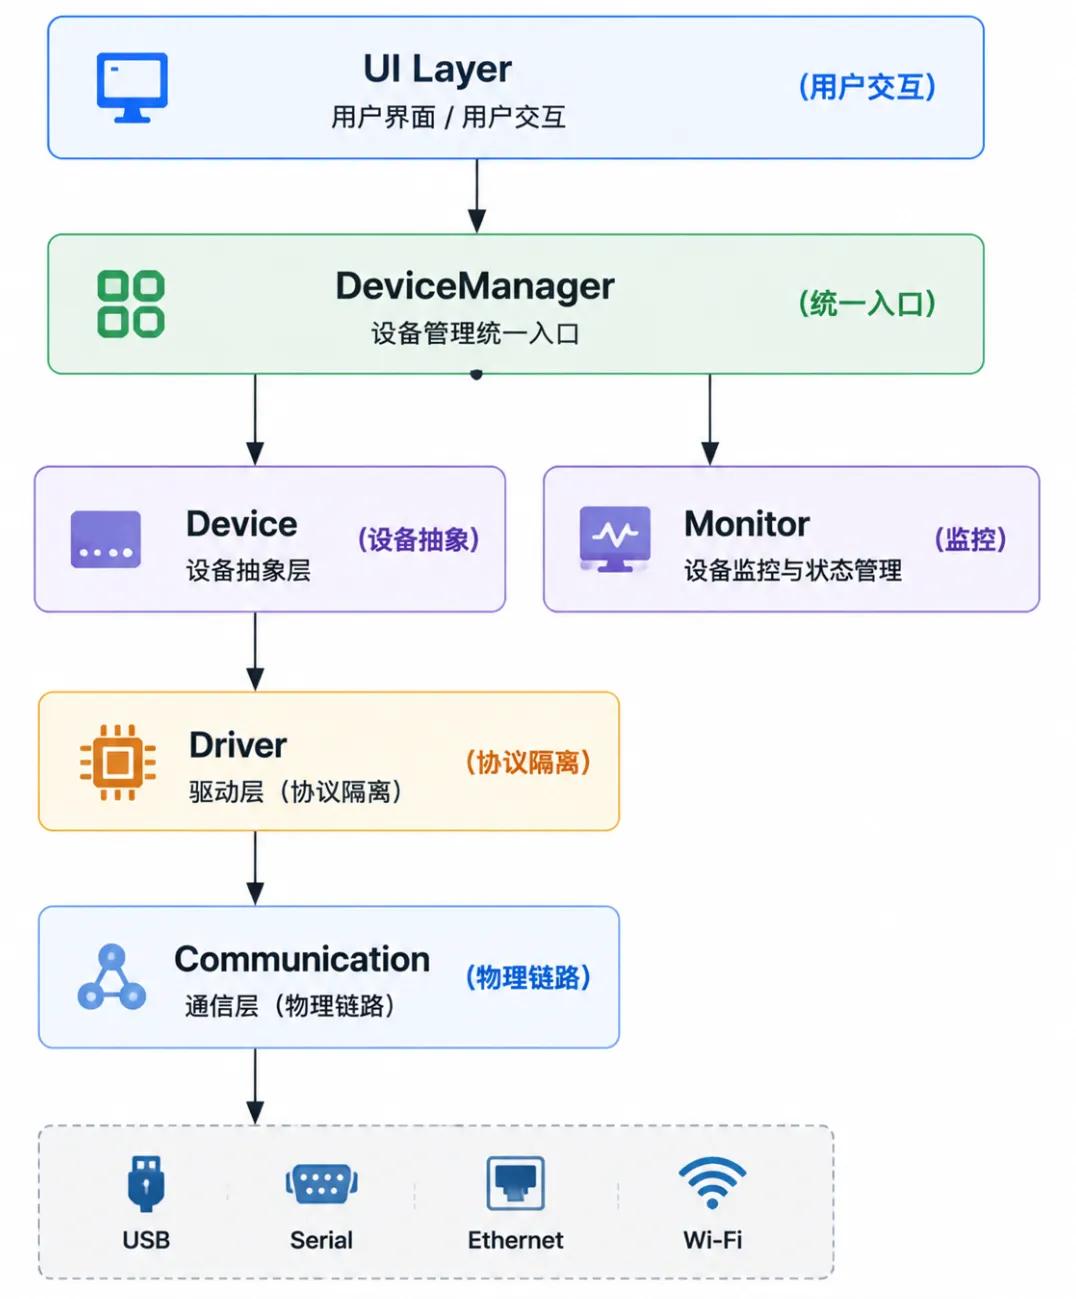Screen dimensions: 1076x1299
Task: Select the UI Layer title
Action: (437, 70)
